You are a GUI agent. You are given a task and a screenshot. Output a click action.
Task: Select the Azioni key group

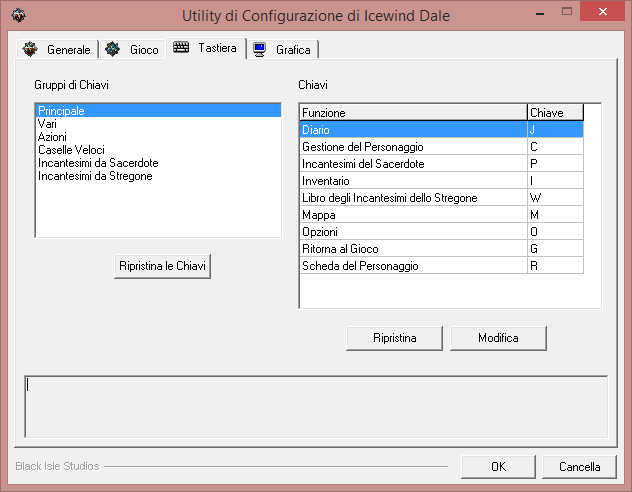tap(158, 137)
